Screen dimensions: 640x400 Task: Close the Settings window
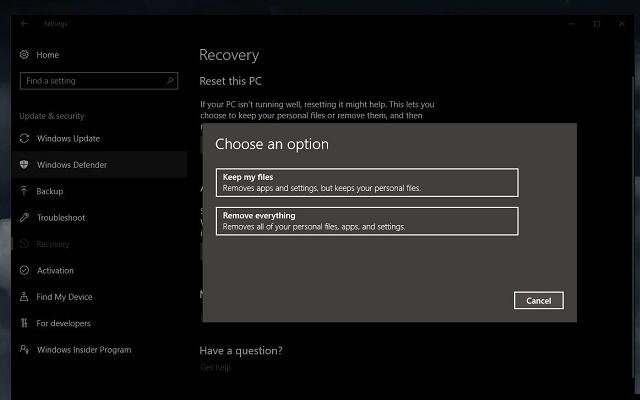pyautogui.click(x=622, y=24)
